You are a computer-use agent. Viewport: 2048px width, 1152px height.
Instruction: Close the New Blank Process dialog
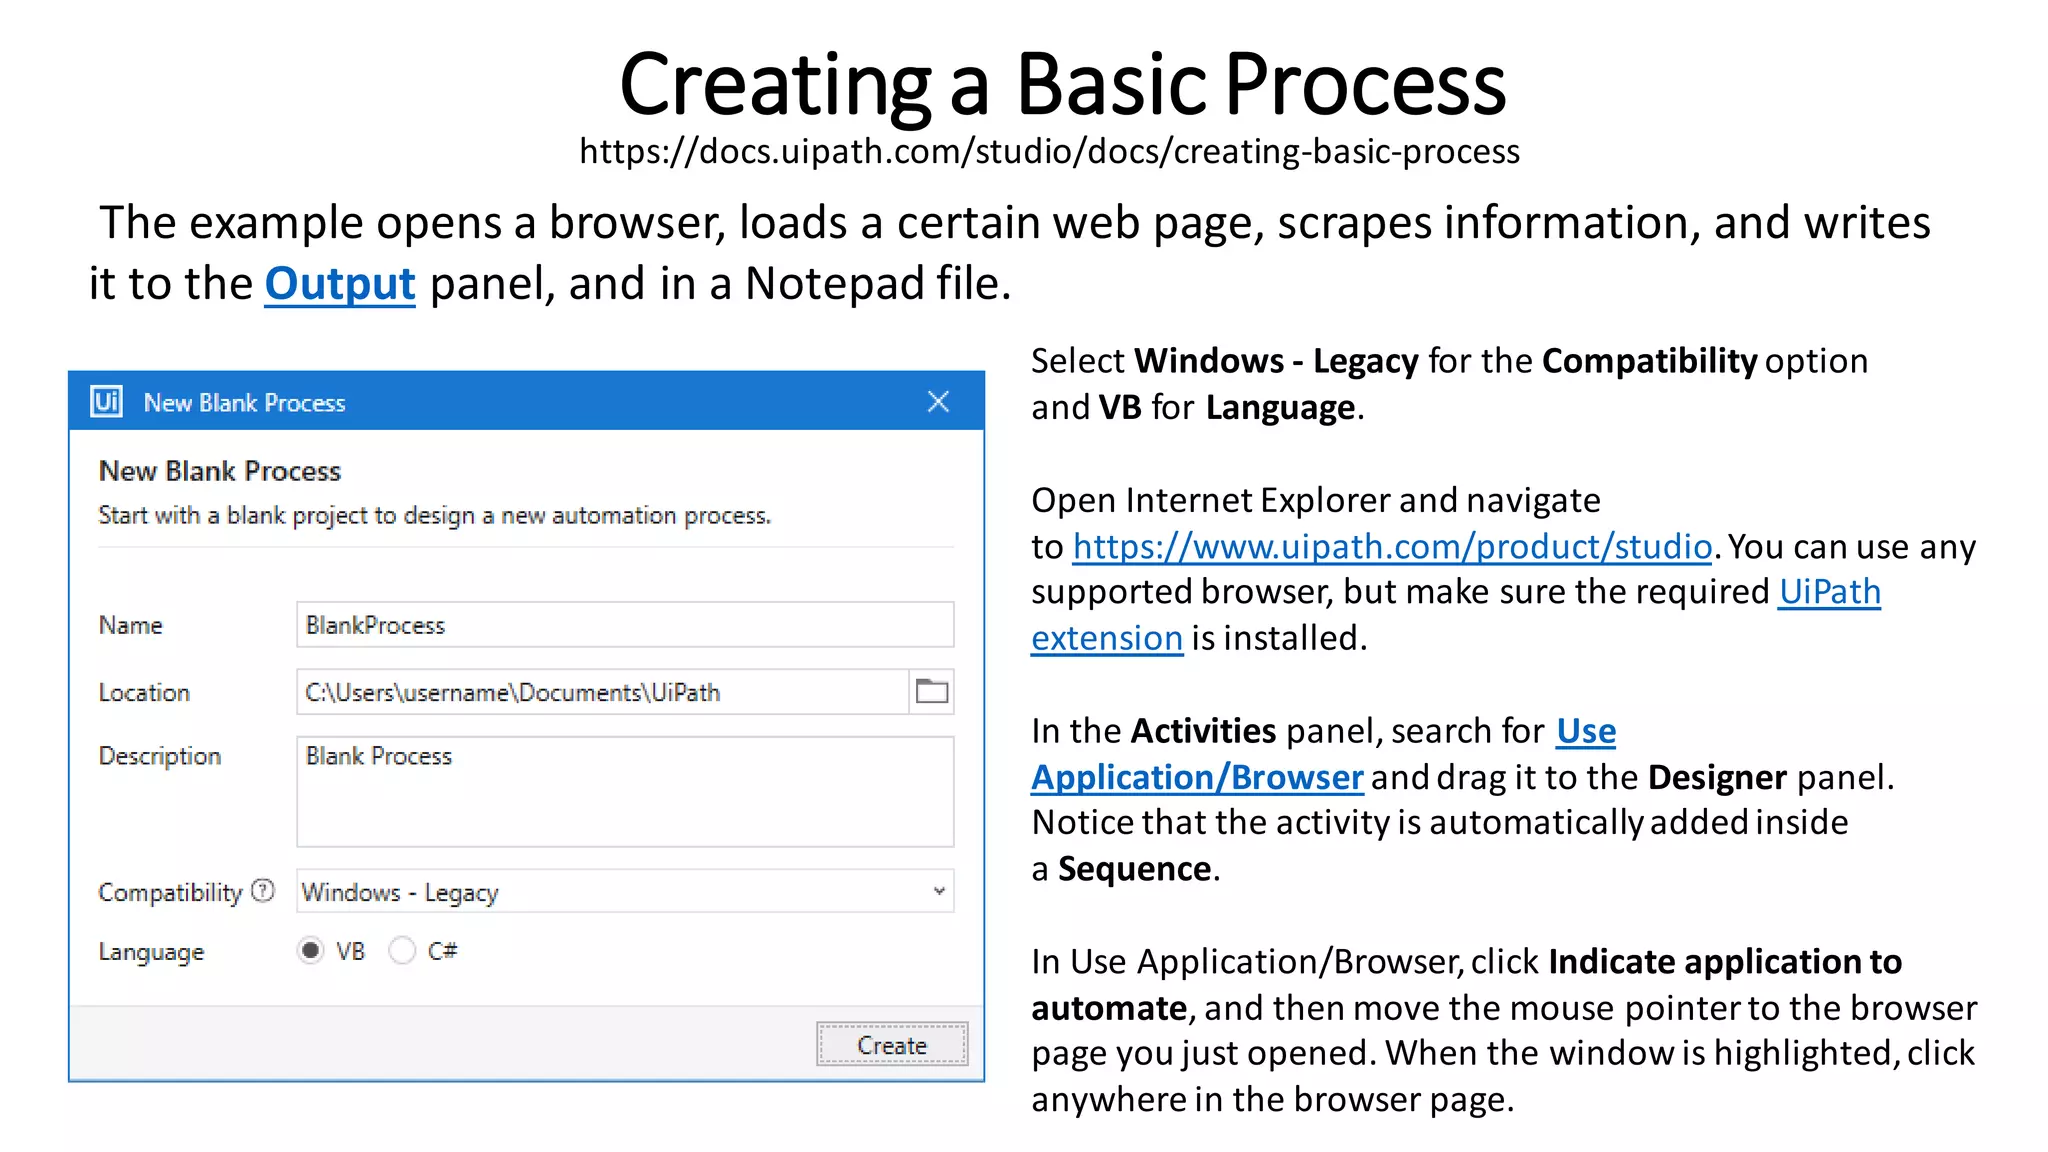[937, 402]
